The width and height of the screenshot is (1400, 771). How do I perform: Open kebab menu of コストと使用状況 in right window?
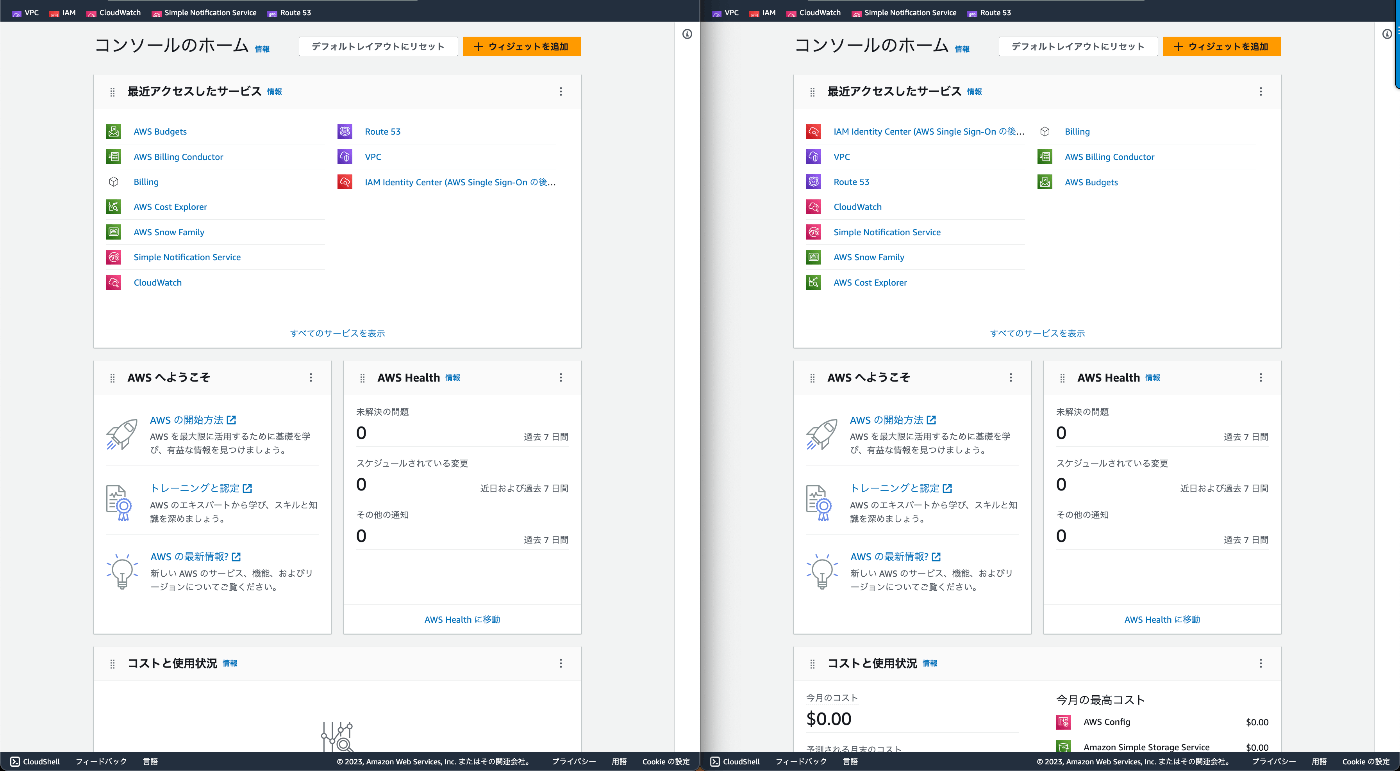(x=1261, y=664)
